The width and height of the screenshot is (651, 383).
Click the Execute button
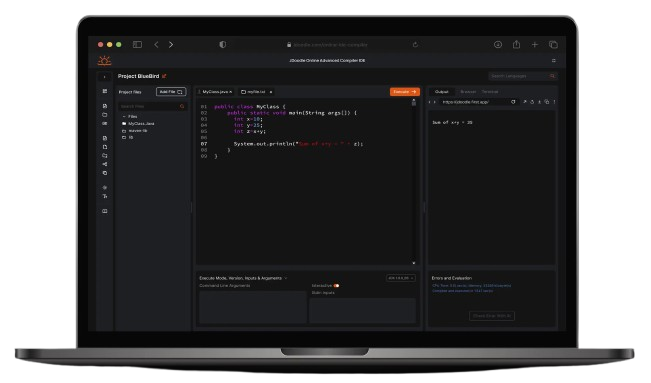404,92
